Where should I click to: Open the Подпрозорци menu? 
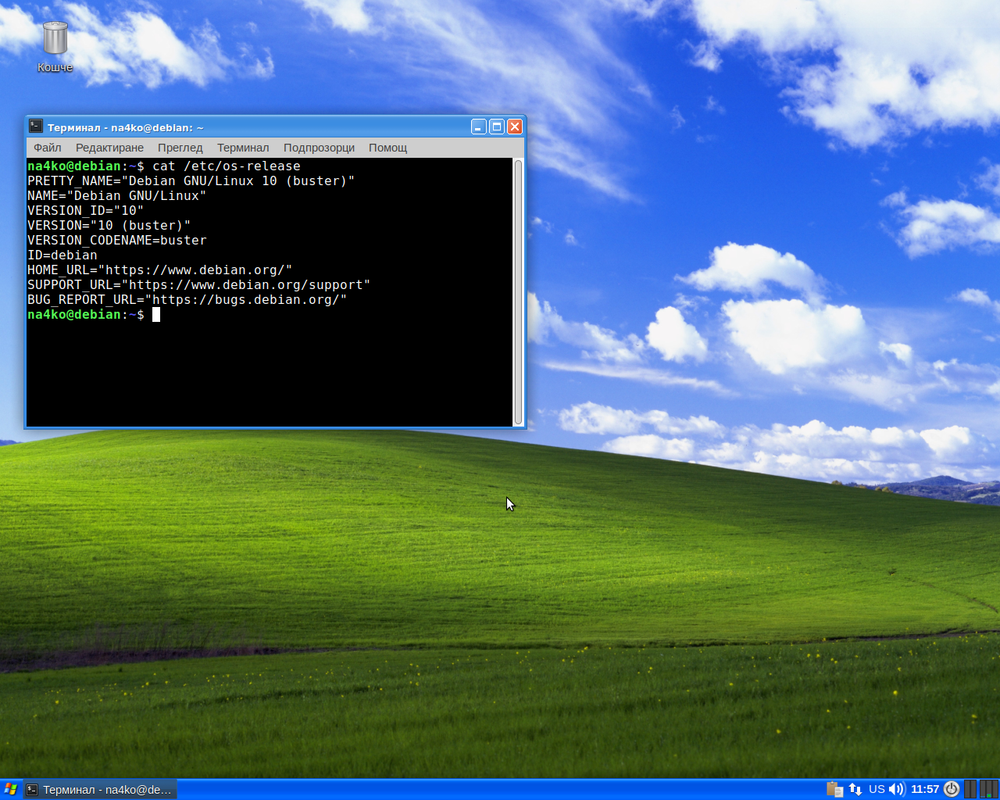tap(319, 147)
